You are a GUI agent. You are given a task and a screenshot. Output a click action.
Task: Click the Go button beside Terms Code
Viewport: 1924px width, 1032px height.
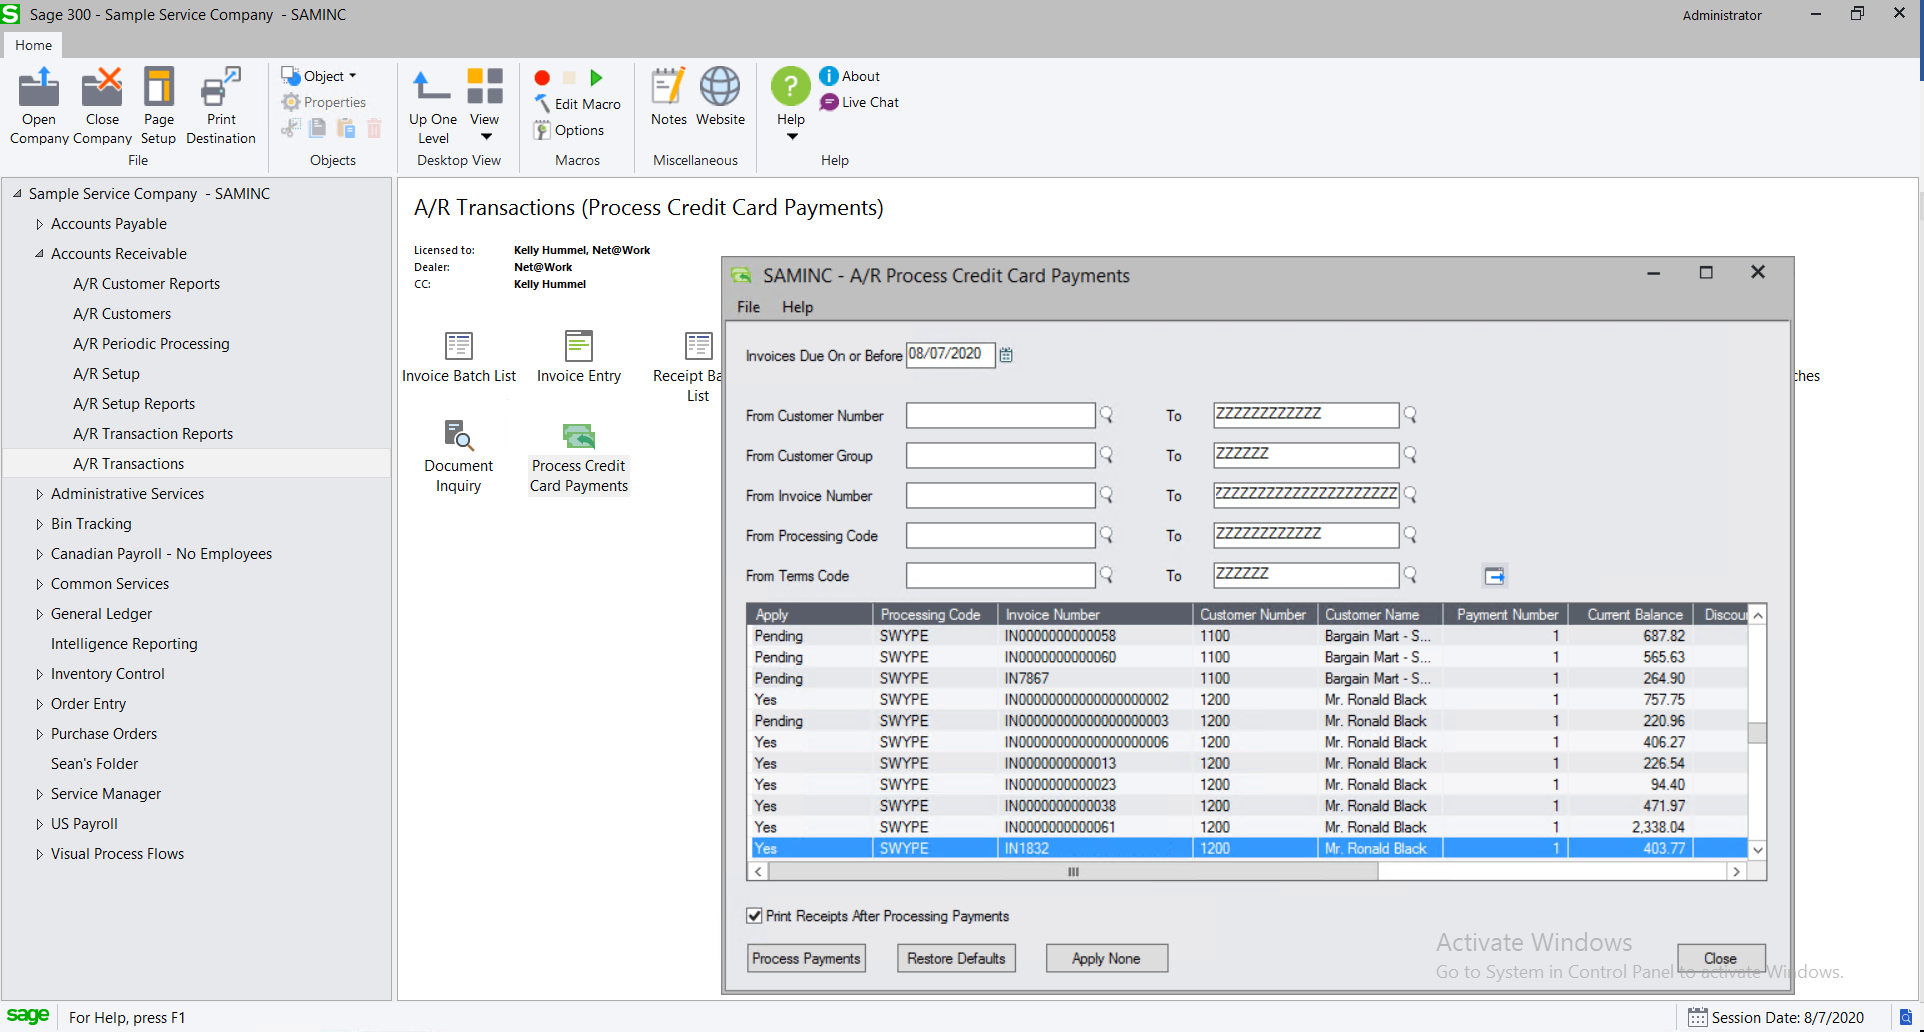(1494, 576)
